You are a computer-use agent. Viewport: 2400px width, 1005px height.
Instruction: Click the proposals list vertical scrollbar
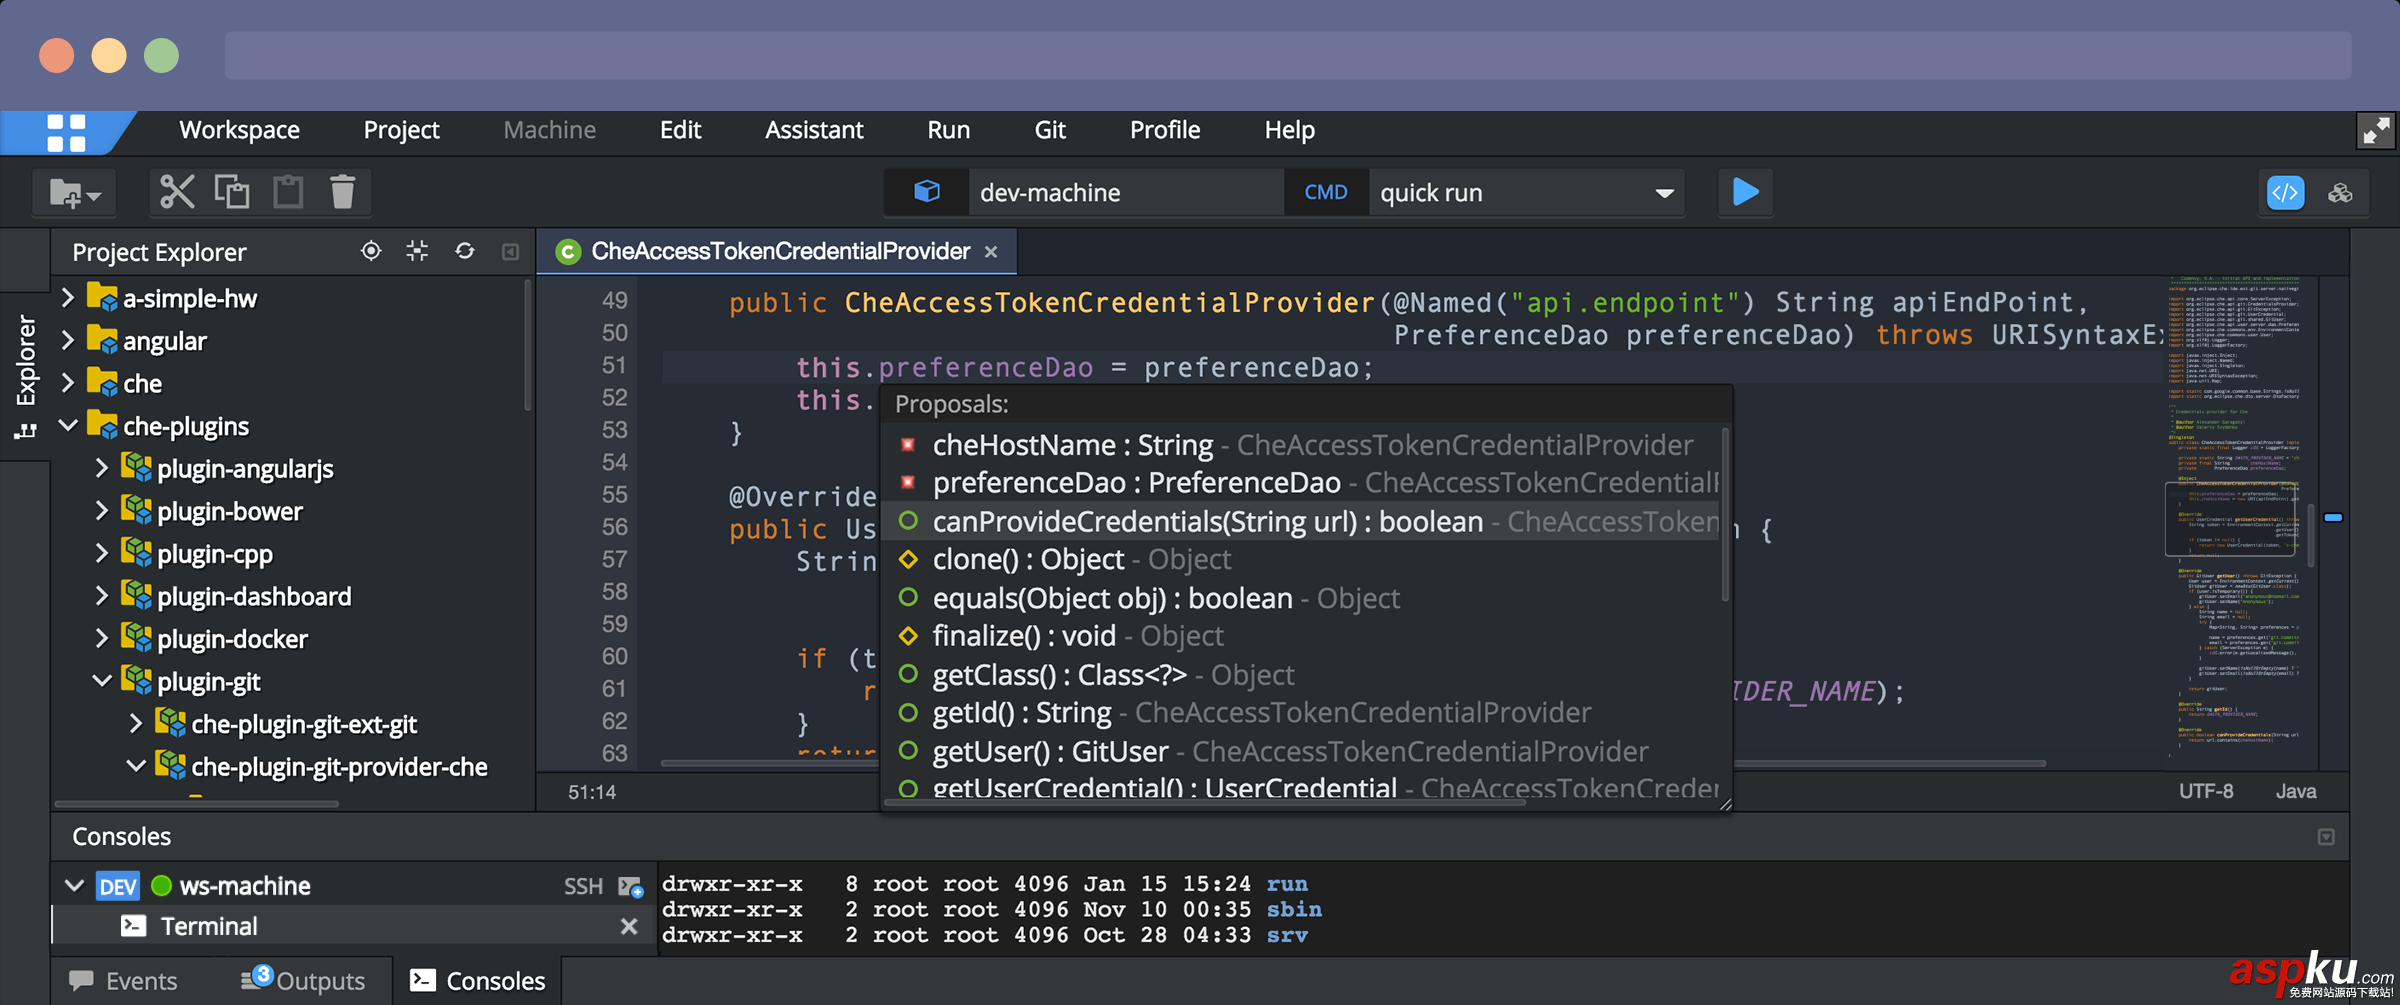[1725, 515]
